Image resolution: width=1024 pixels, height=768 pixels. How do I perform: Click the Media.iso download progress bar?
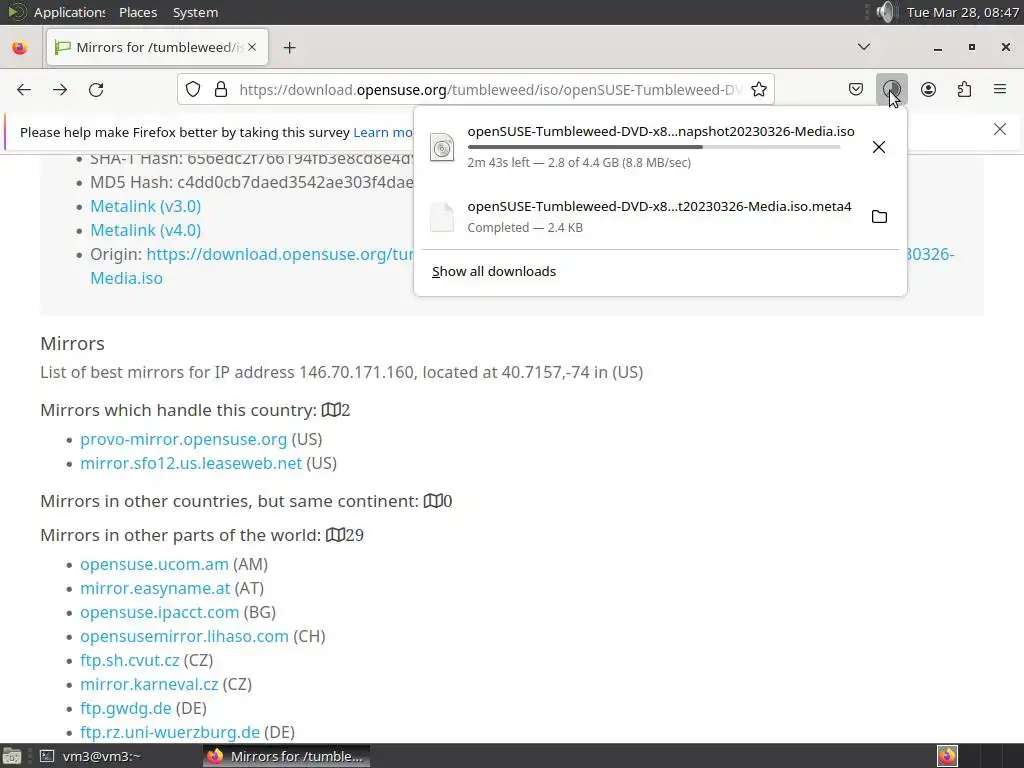tap(654, 147)
